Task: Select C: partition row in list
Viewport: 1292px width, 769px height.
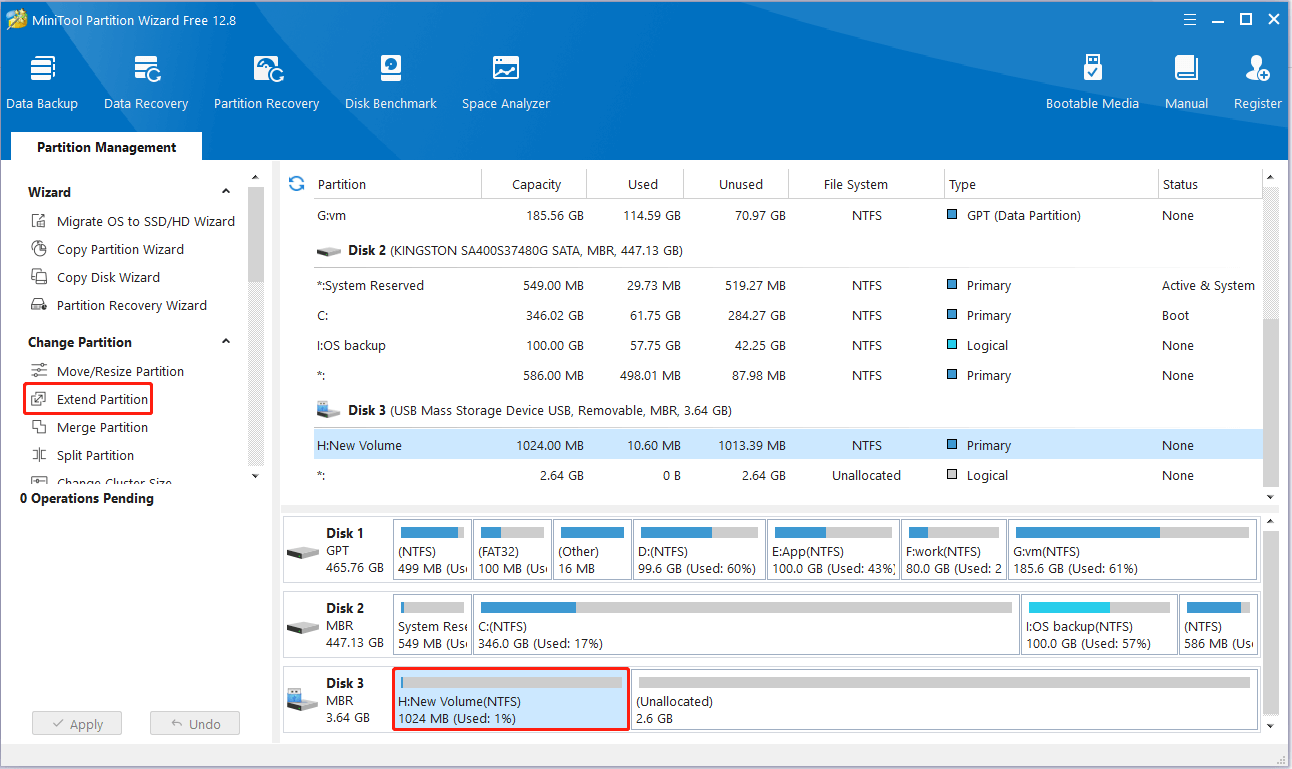Action: click(788, 315)
